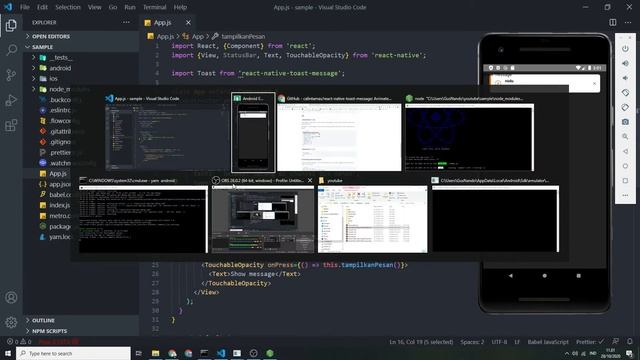Image resolution: width=640 pixels, height=360 pixels.
Task: Click emulator toolbar Overview square
Action: (x=625, y=181)
